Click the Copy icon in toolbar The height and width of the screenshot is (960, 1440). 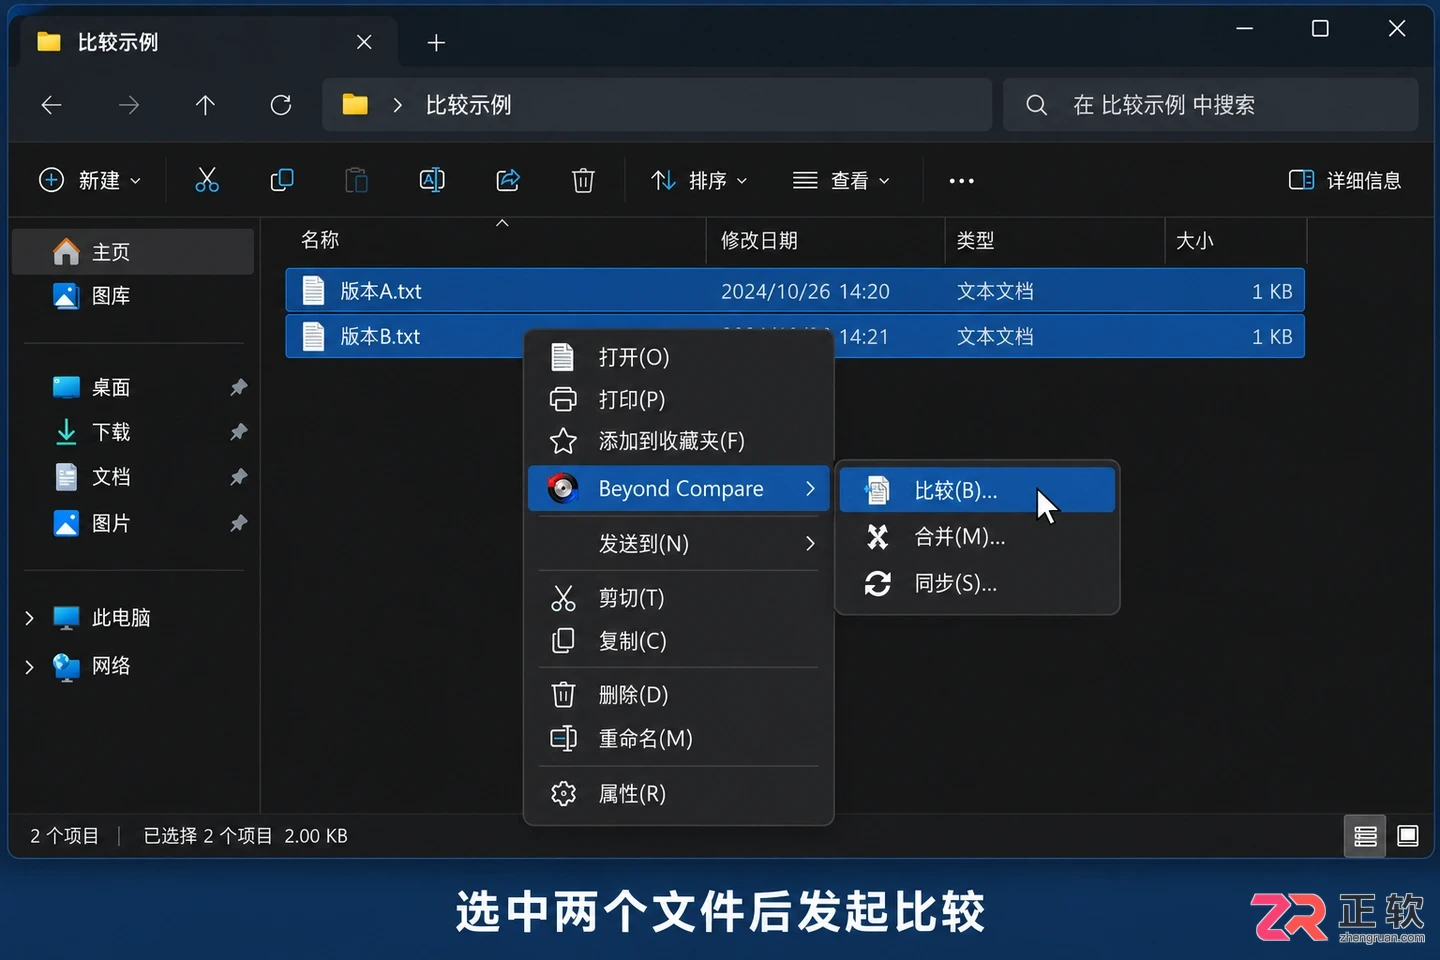pyautogui.click(x=282, y=180)
